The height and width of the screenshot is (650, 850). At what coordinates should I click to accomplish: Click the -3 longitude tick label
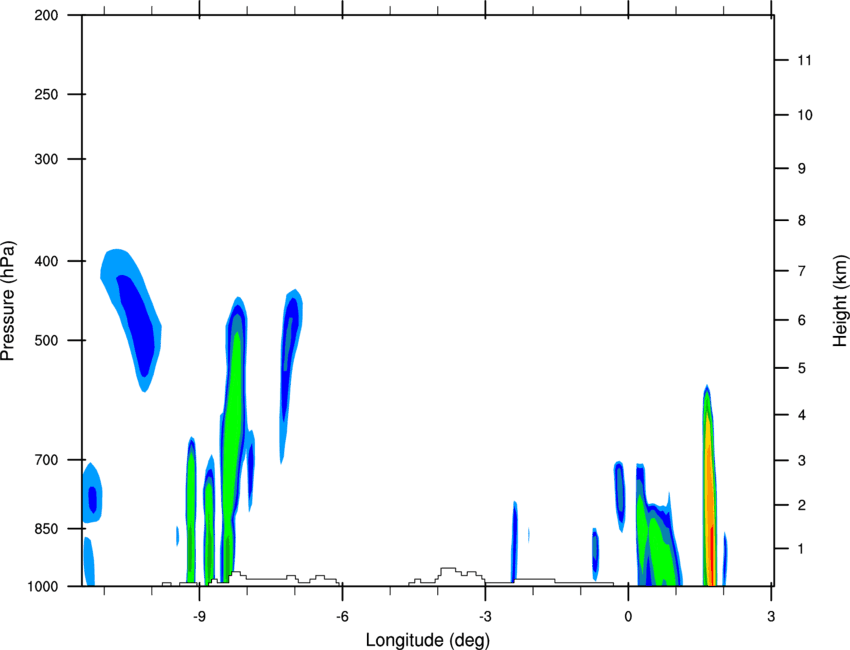(x=485, y=616)
